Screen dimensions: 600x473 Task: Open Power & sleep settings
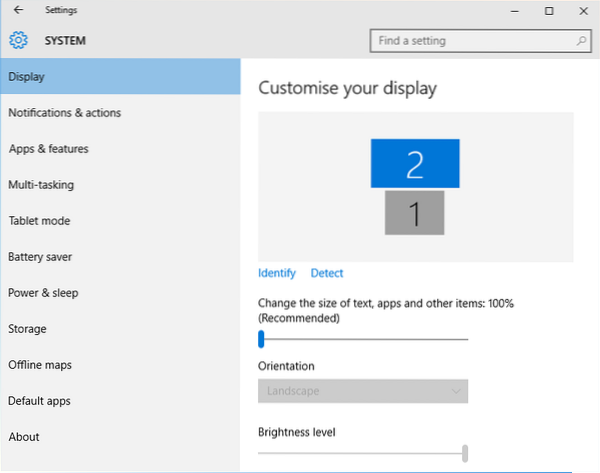(x=43, y=293)
